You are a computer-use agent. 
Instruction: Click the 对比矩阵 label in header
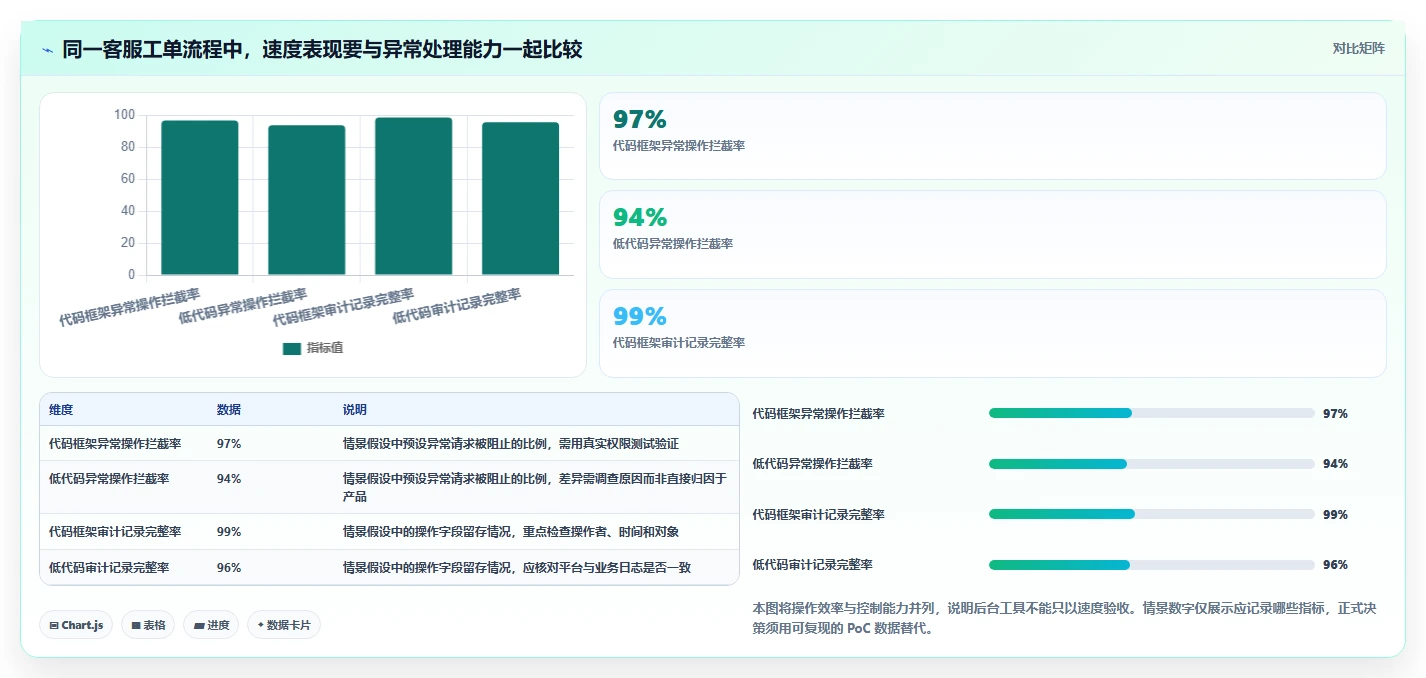[1359, 49]
